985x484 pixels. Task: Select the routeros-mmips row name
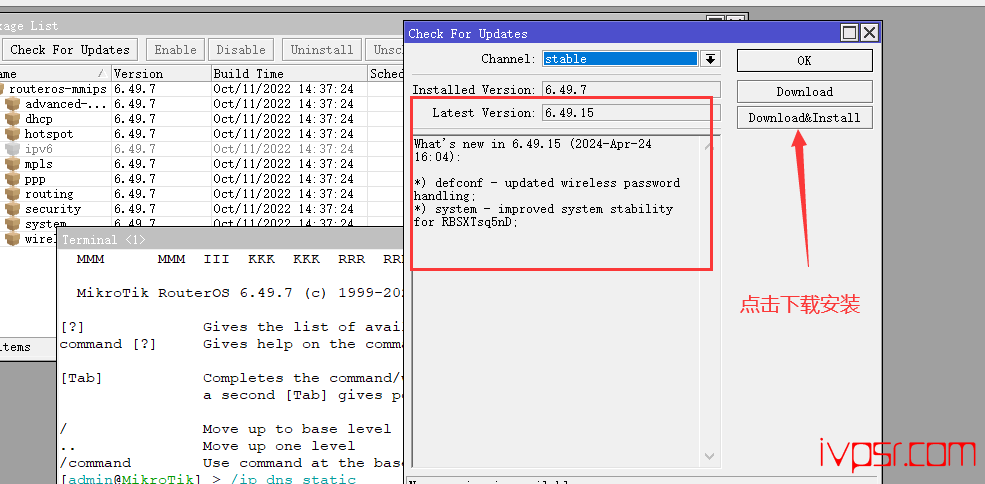tap(58, 89)
